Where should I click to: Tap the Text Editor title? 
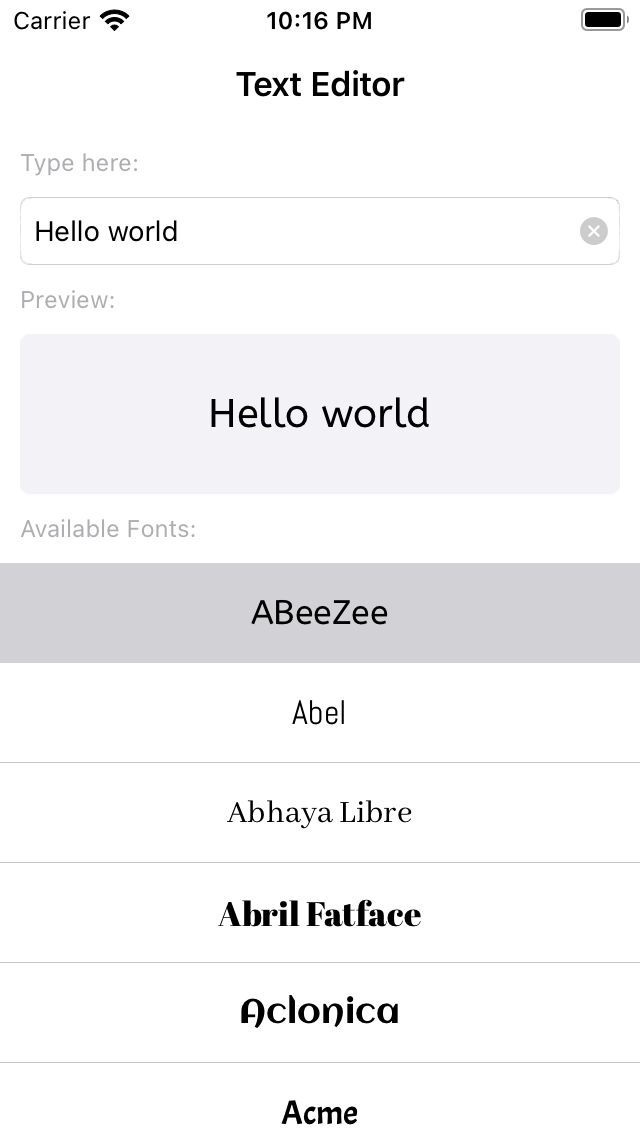[320, 85]
